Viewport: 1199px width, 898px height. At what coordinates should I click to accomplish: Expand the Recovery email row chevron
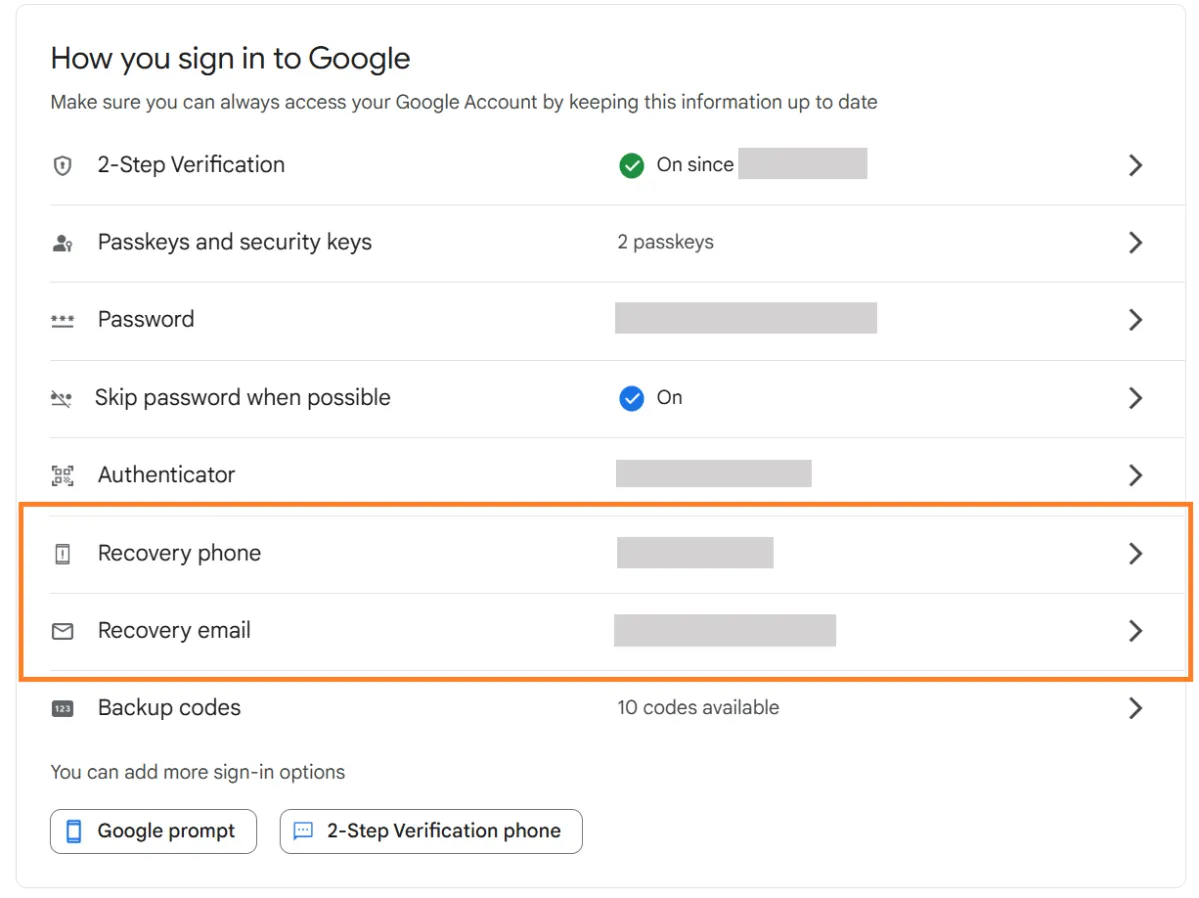point(1135,631)
